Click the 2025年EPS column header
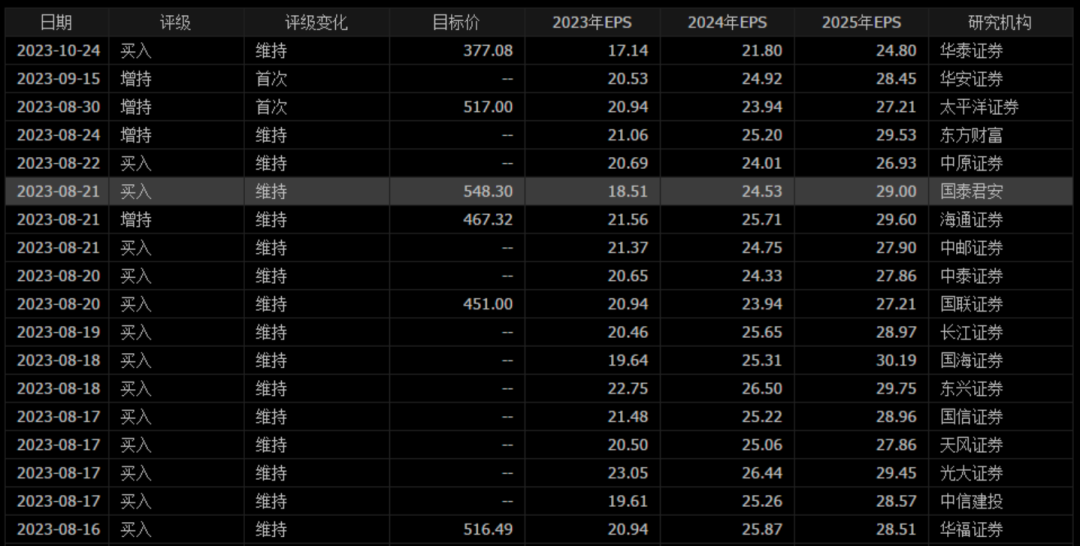This screenshot has width=1080, height=546. [861, 22]
